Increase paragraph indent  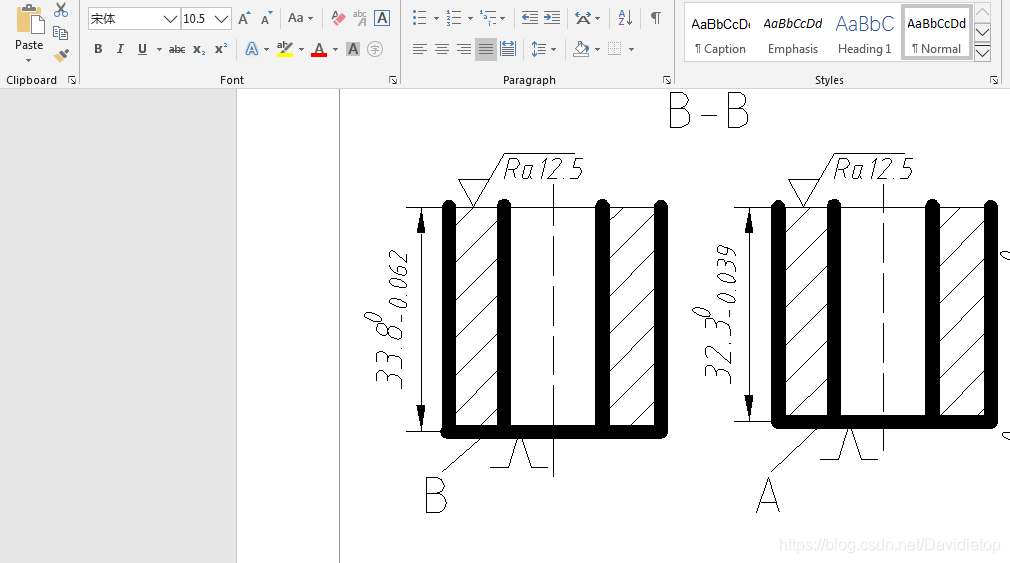[552, 18]
